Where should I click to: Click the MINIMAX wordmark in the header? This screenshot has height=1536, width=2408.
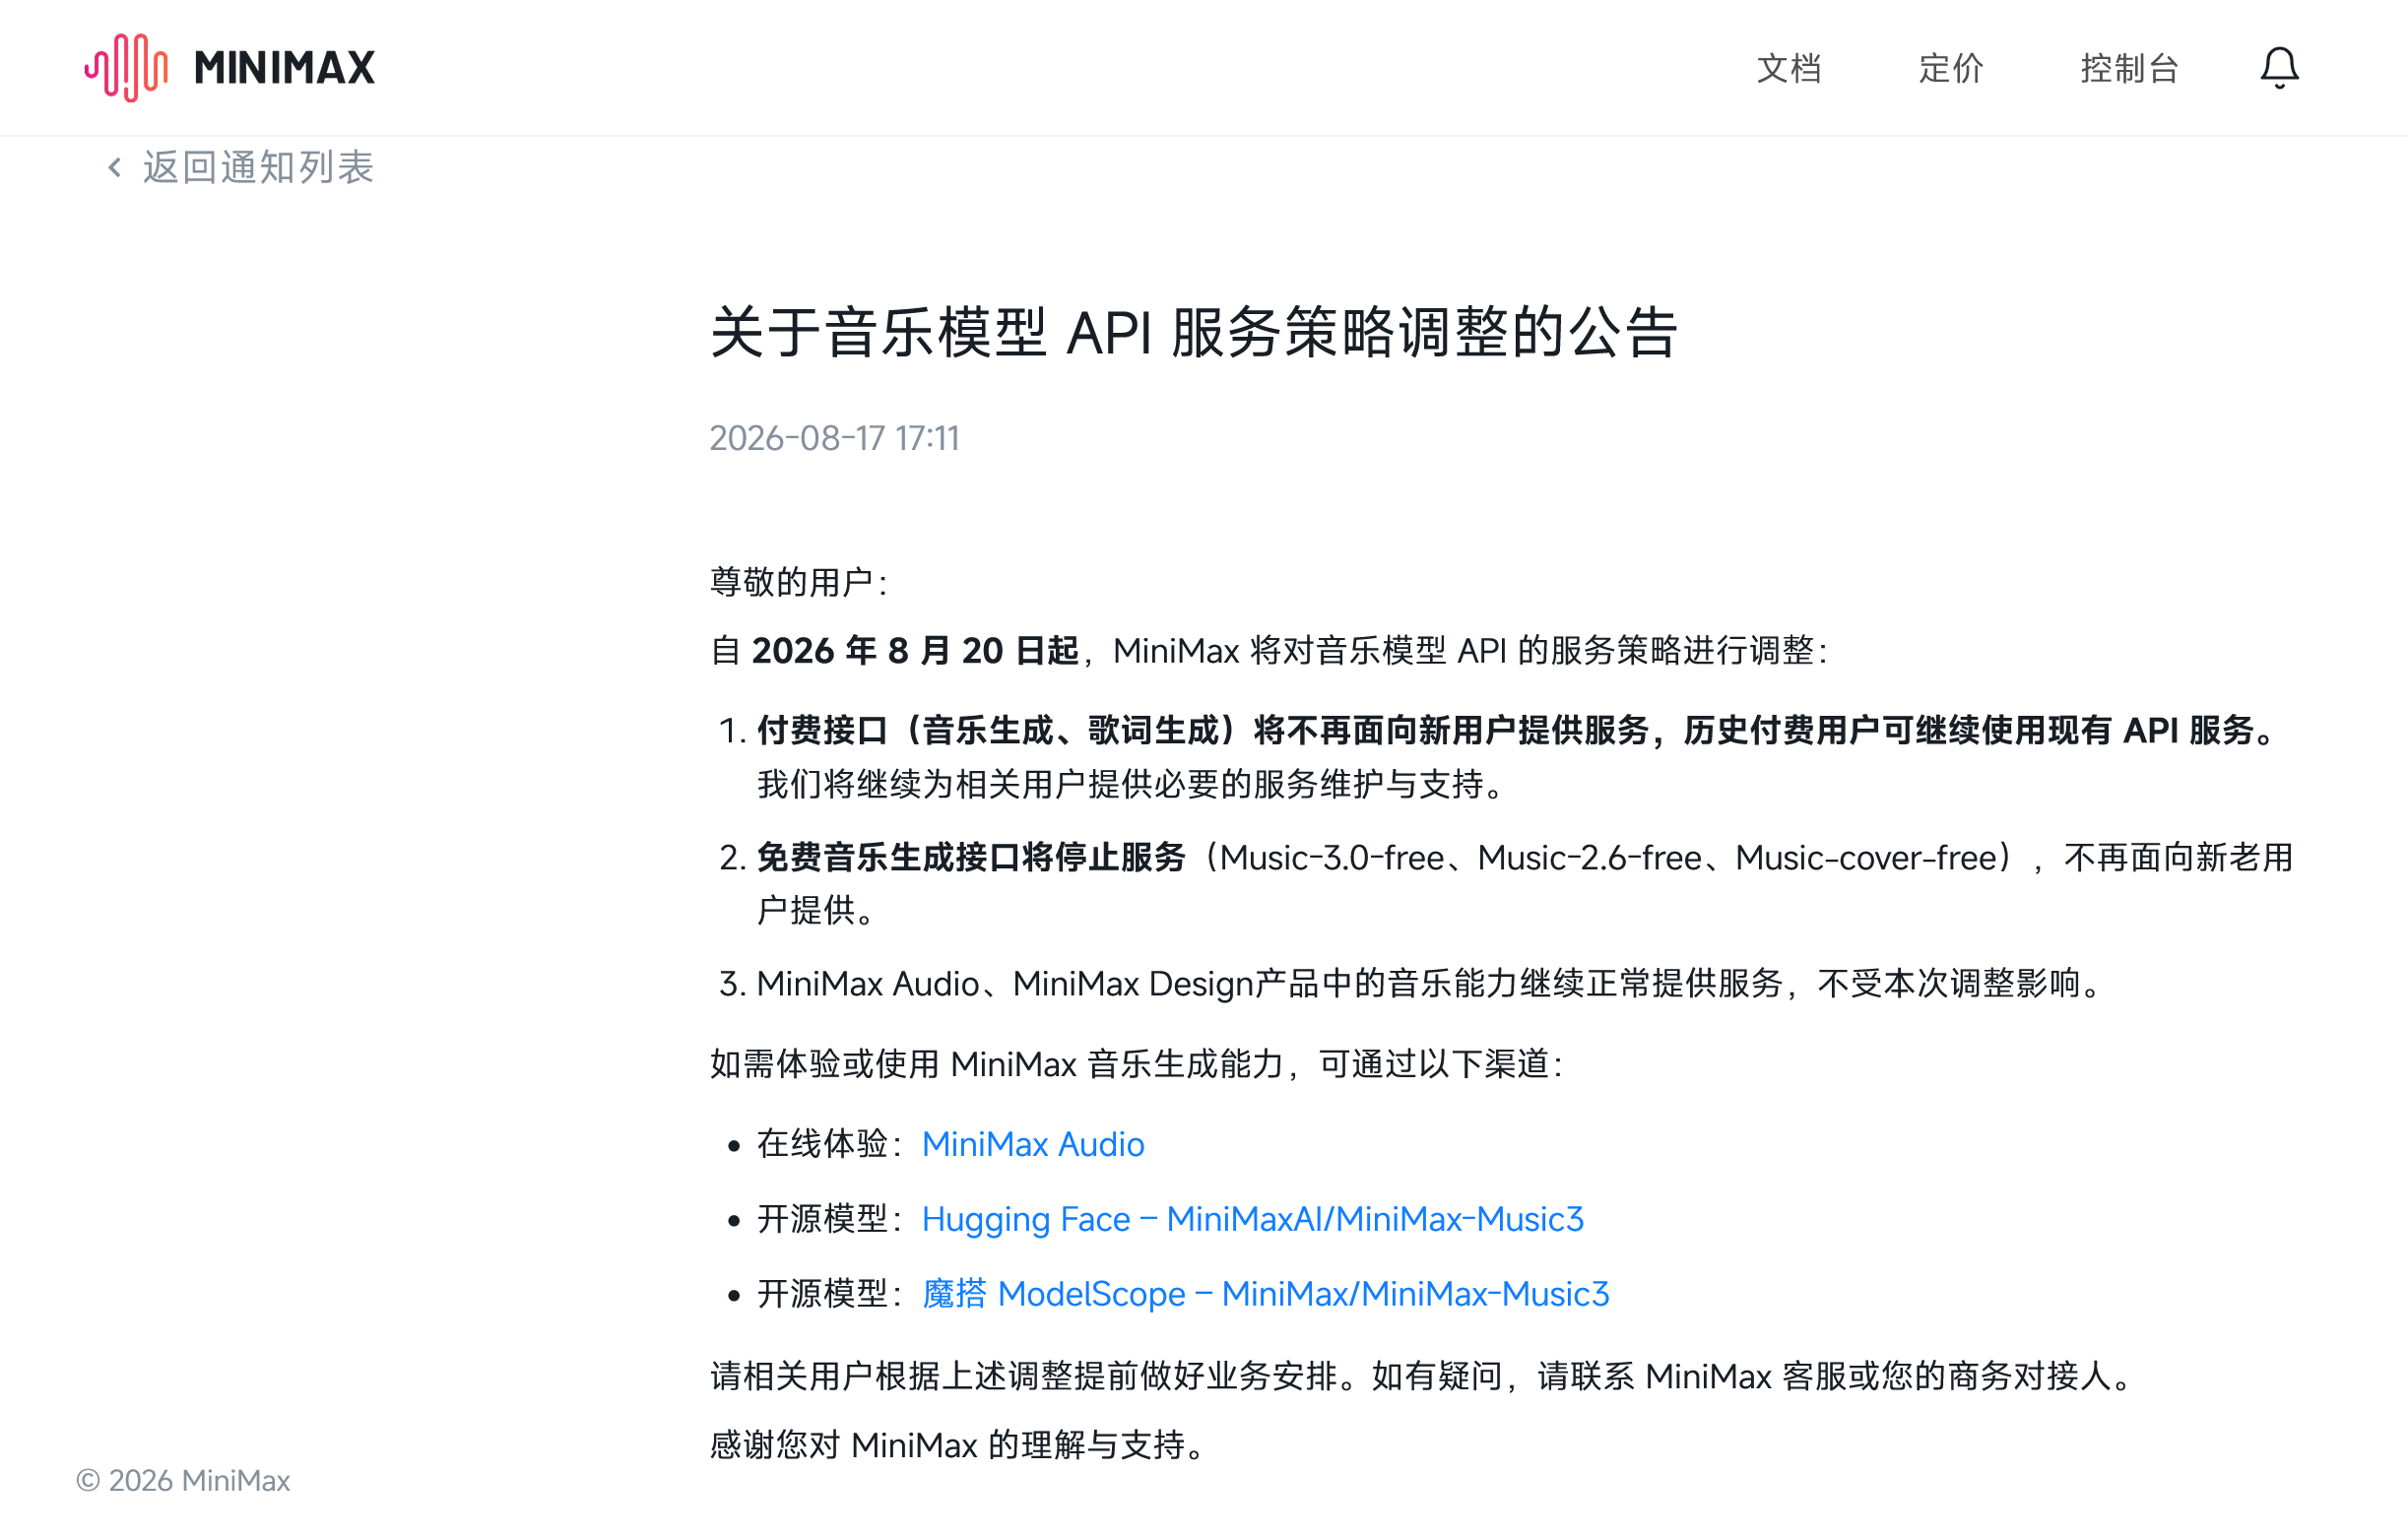285,68
